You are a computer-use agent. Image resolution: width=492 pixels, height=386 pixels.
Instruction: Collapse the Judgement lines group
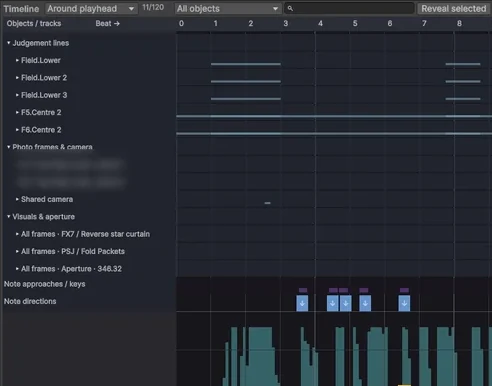point(9,43)
